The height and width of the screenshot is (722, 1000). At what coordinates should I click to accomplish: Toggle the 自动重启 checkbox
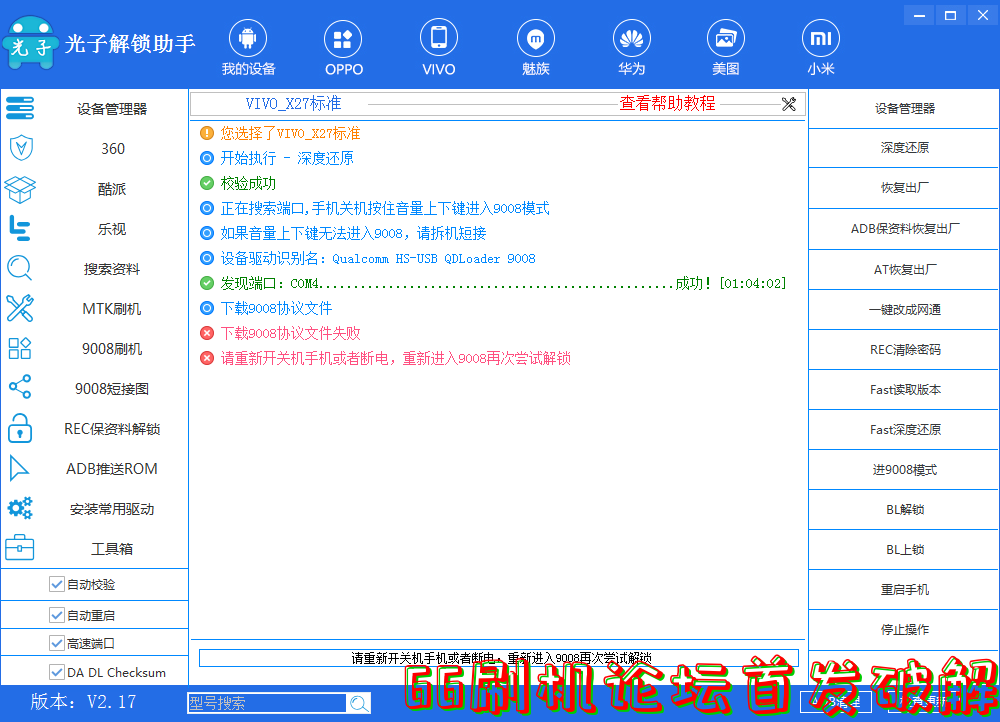coord(57,615)
